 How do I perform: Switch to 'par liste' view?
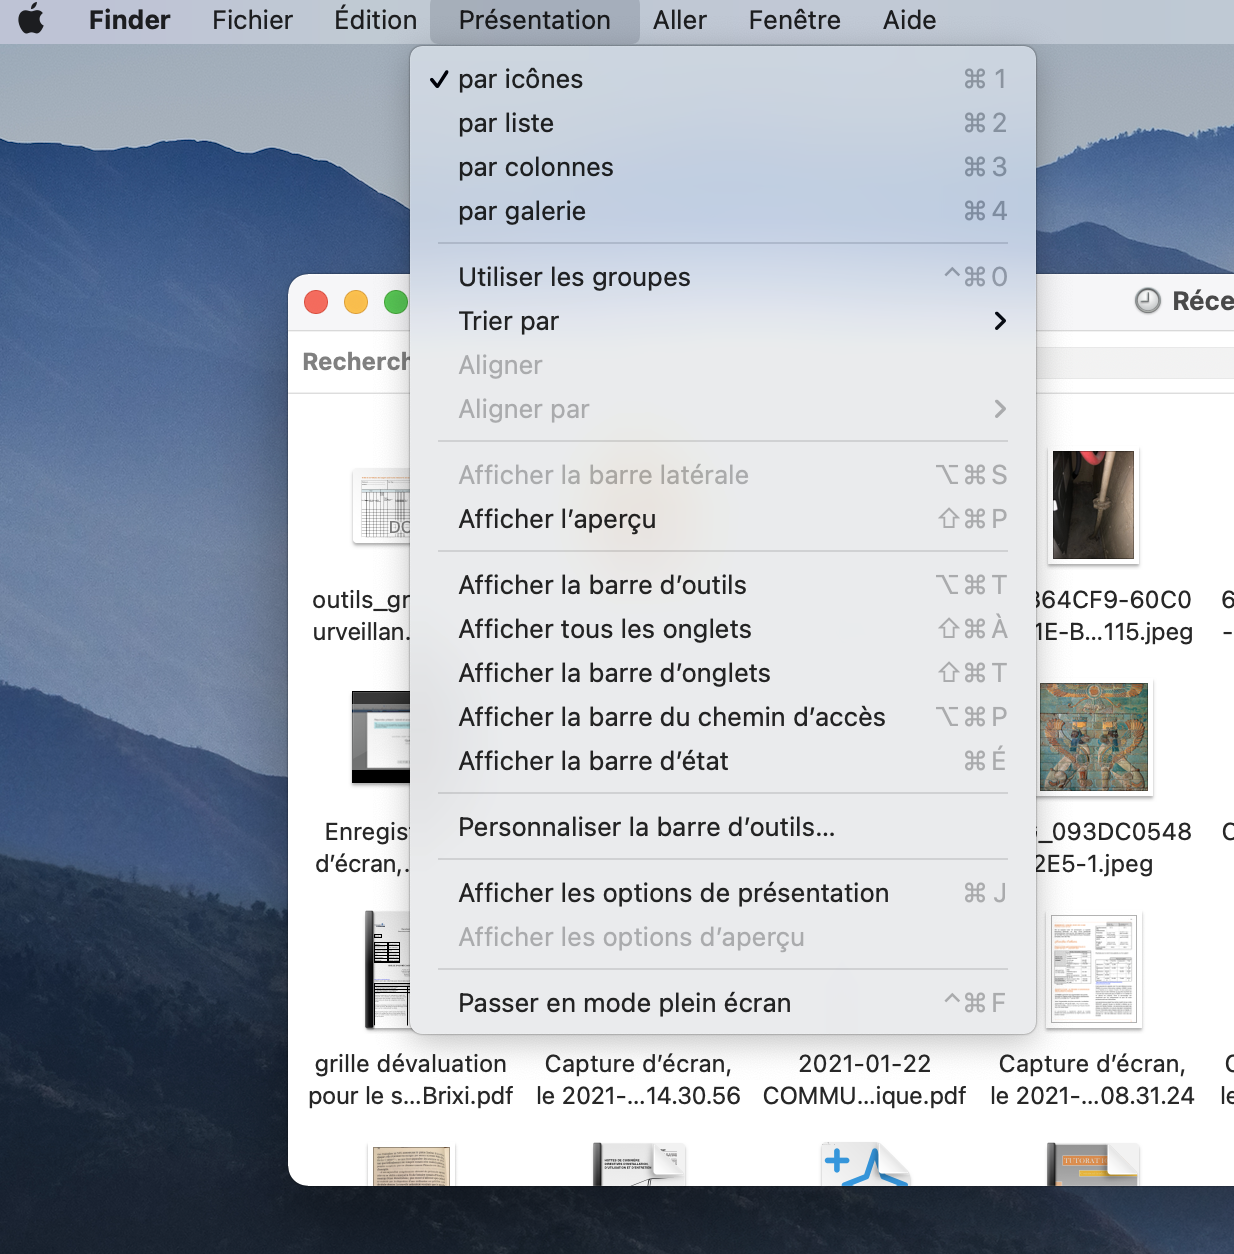(506, 123)
